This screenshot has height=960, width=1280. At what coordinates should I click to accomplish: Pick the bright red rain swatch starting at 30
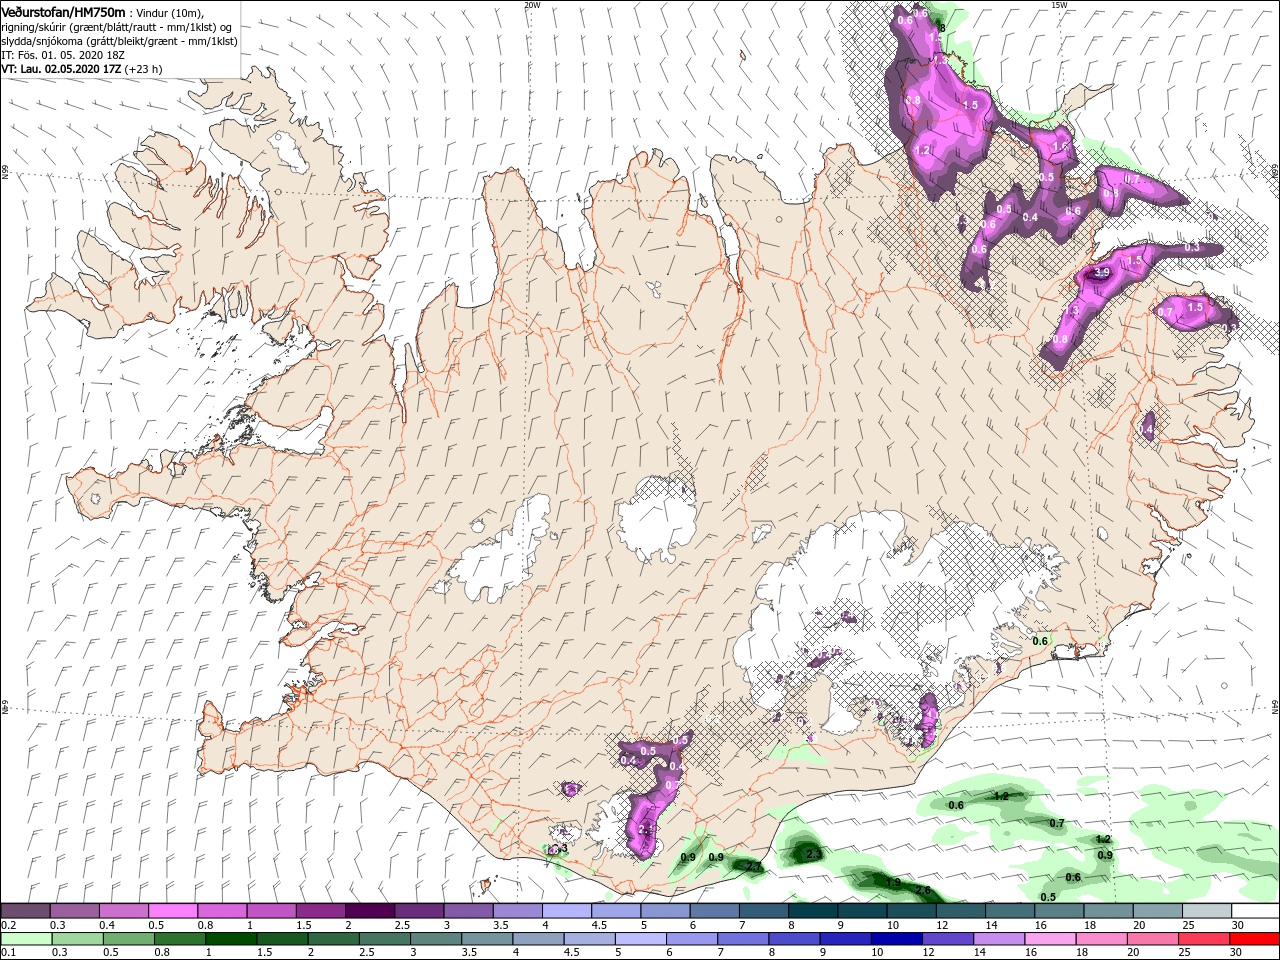[1255, 939]
